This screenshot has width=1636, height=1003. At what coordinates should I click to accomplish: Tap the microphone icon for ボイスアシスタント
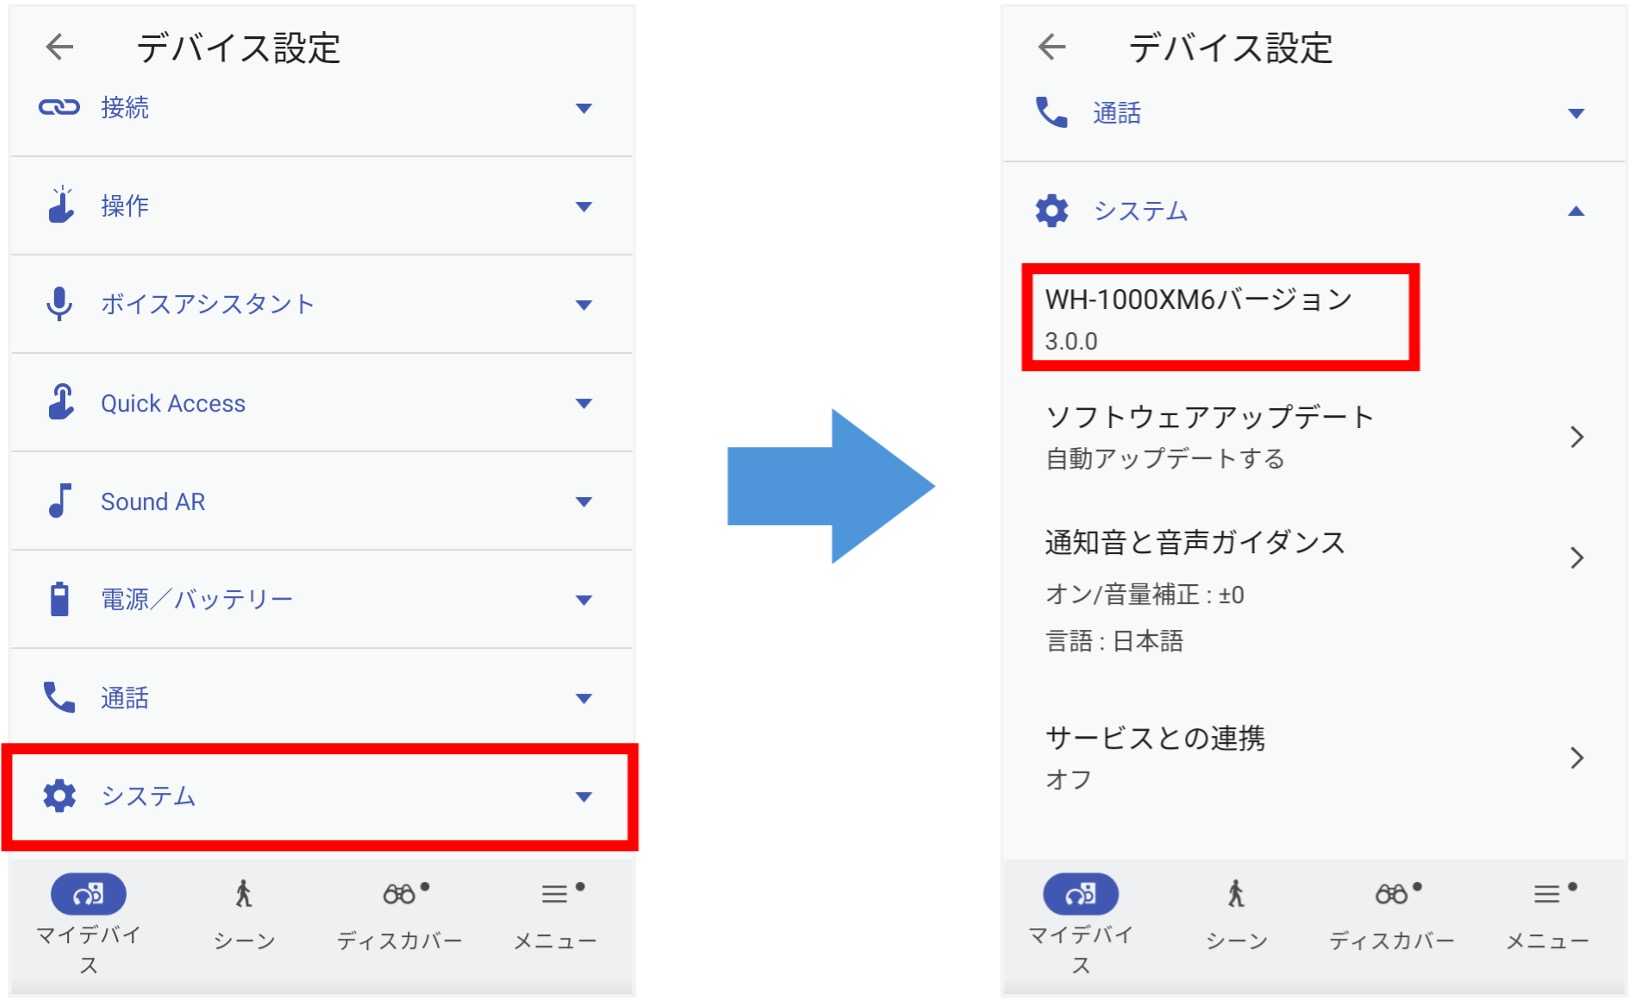pos(59,304)
